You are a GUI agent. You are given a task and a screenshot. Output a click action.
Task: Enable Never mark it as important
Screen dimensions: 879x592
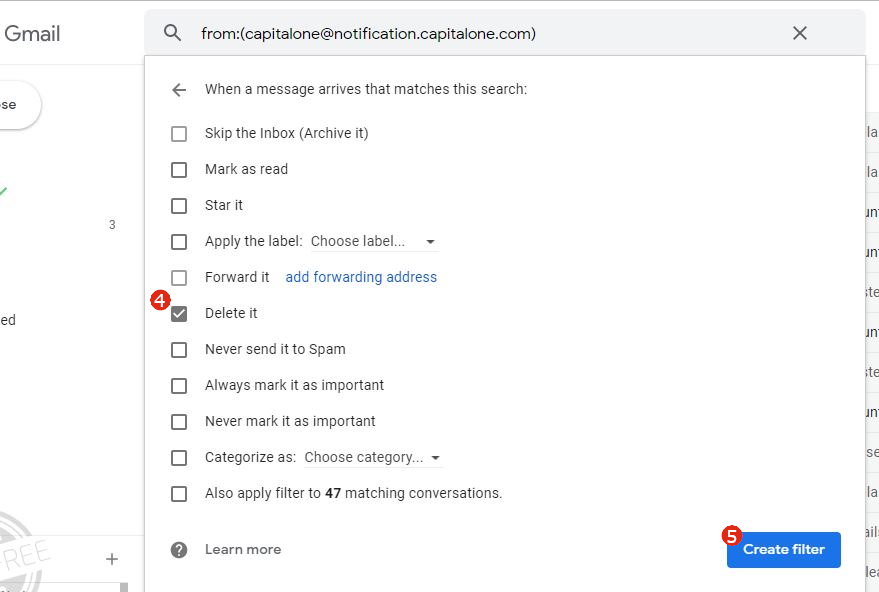point(179,421)
